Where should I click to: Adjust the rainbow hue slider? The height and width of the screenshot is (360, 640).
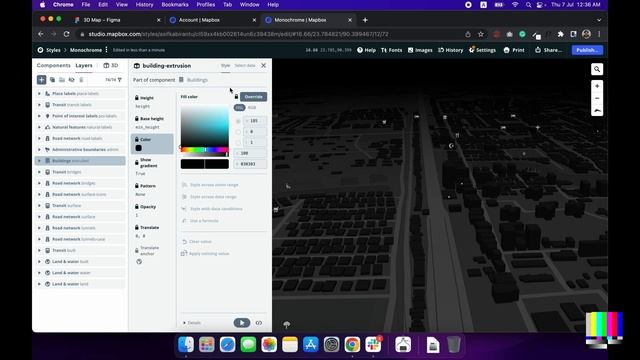coord(204,150)
